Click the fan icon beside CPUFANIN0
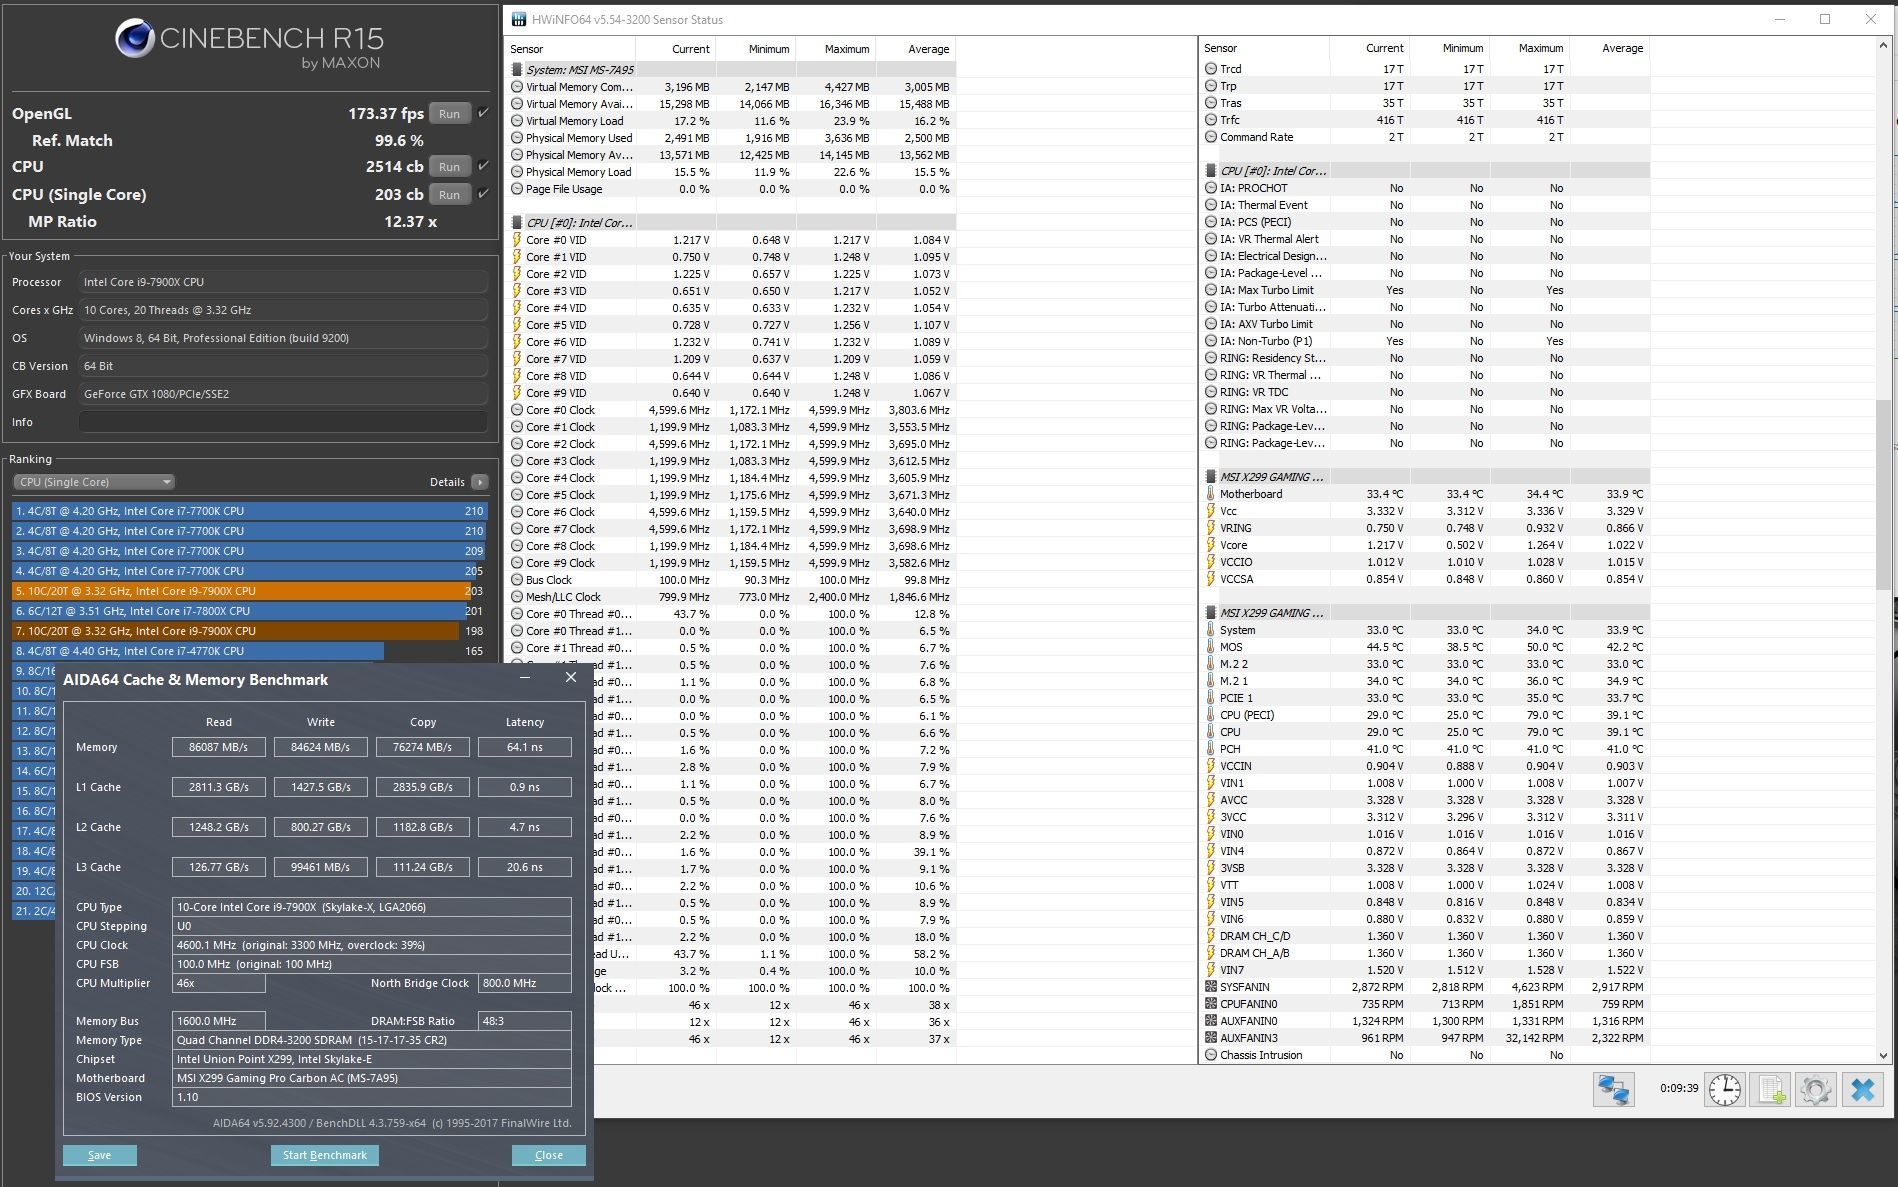The image size is (1898, 1187). click(x=1211, y=1004)
